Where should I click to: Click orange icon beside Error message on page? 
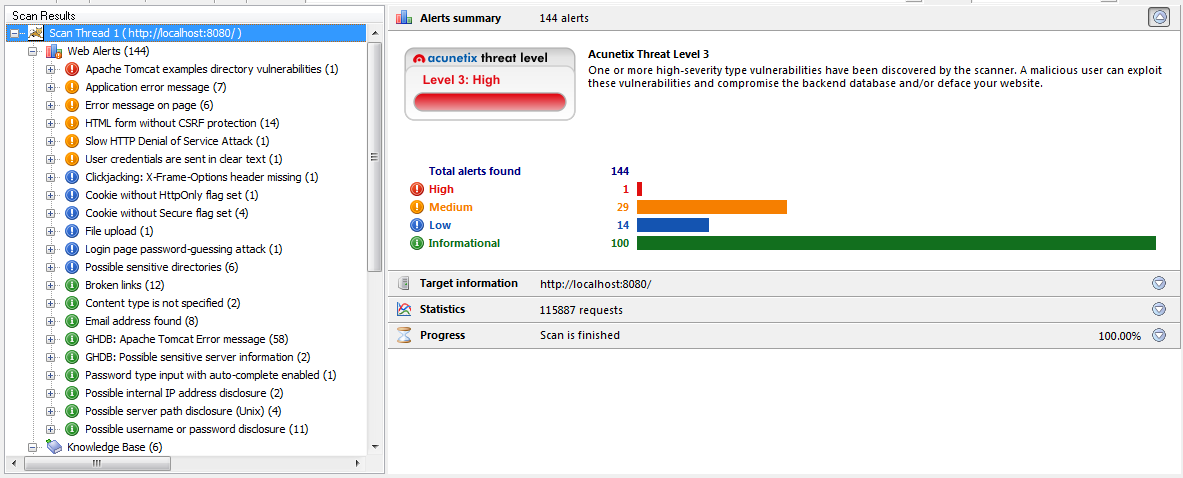[72, 105]
